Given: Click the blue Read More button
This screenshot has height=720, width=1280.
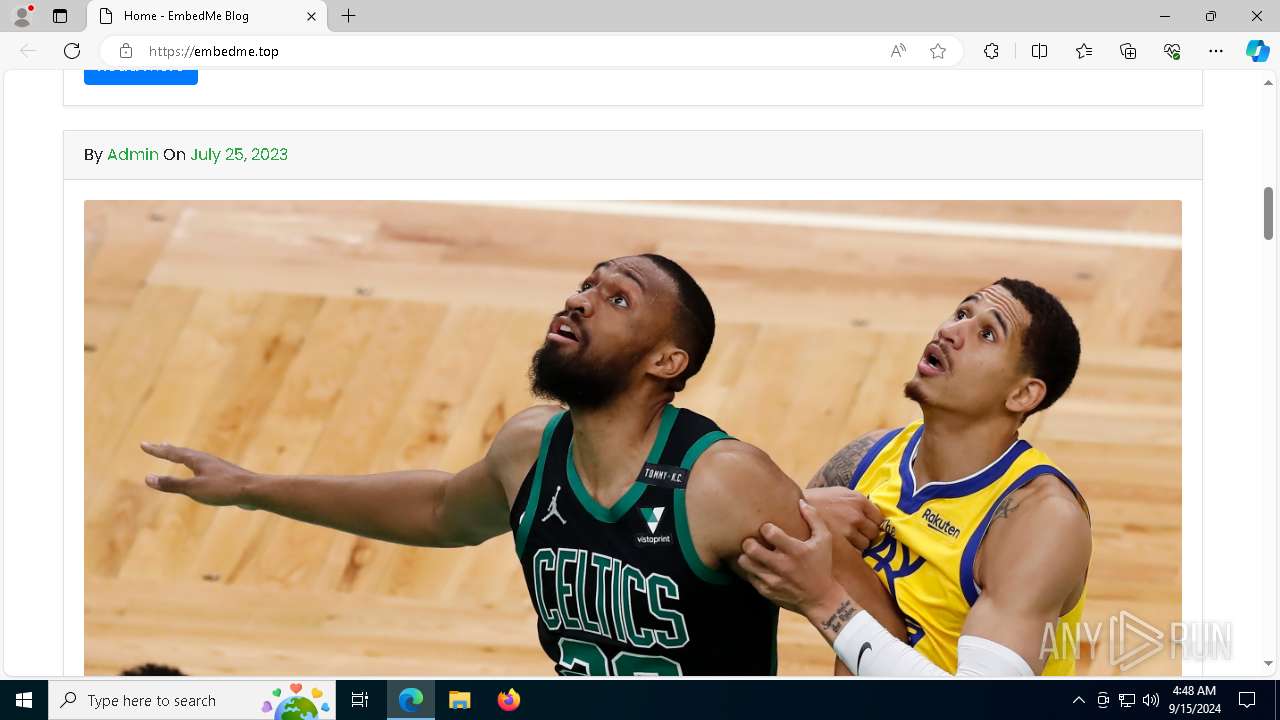Looking at the screenshot, I should (x=141, y=77).
